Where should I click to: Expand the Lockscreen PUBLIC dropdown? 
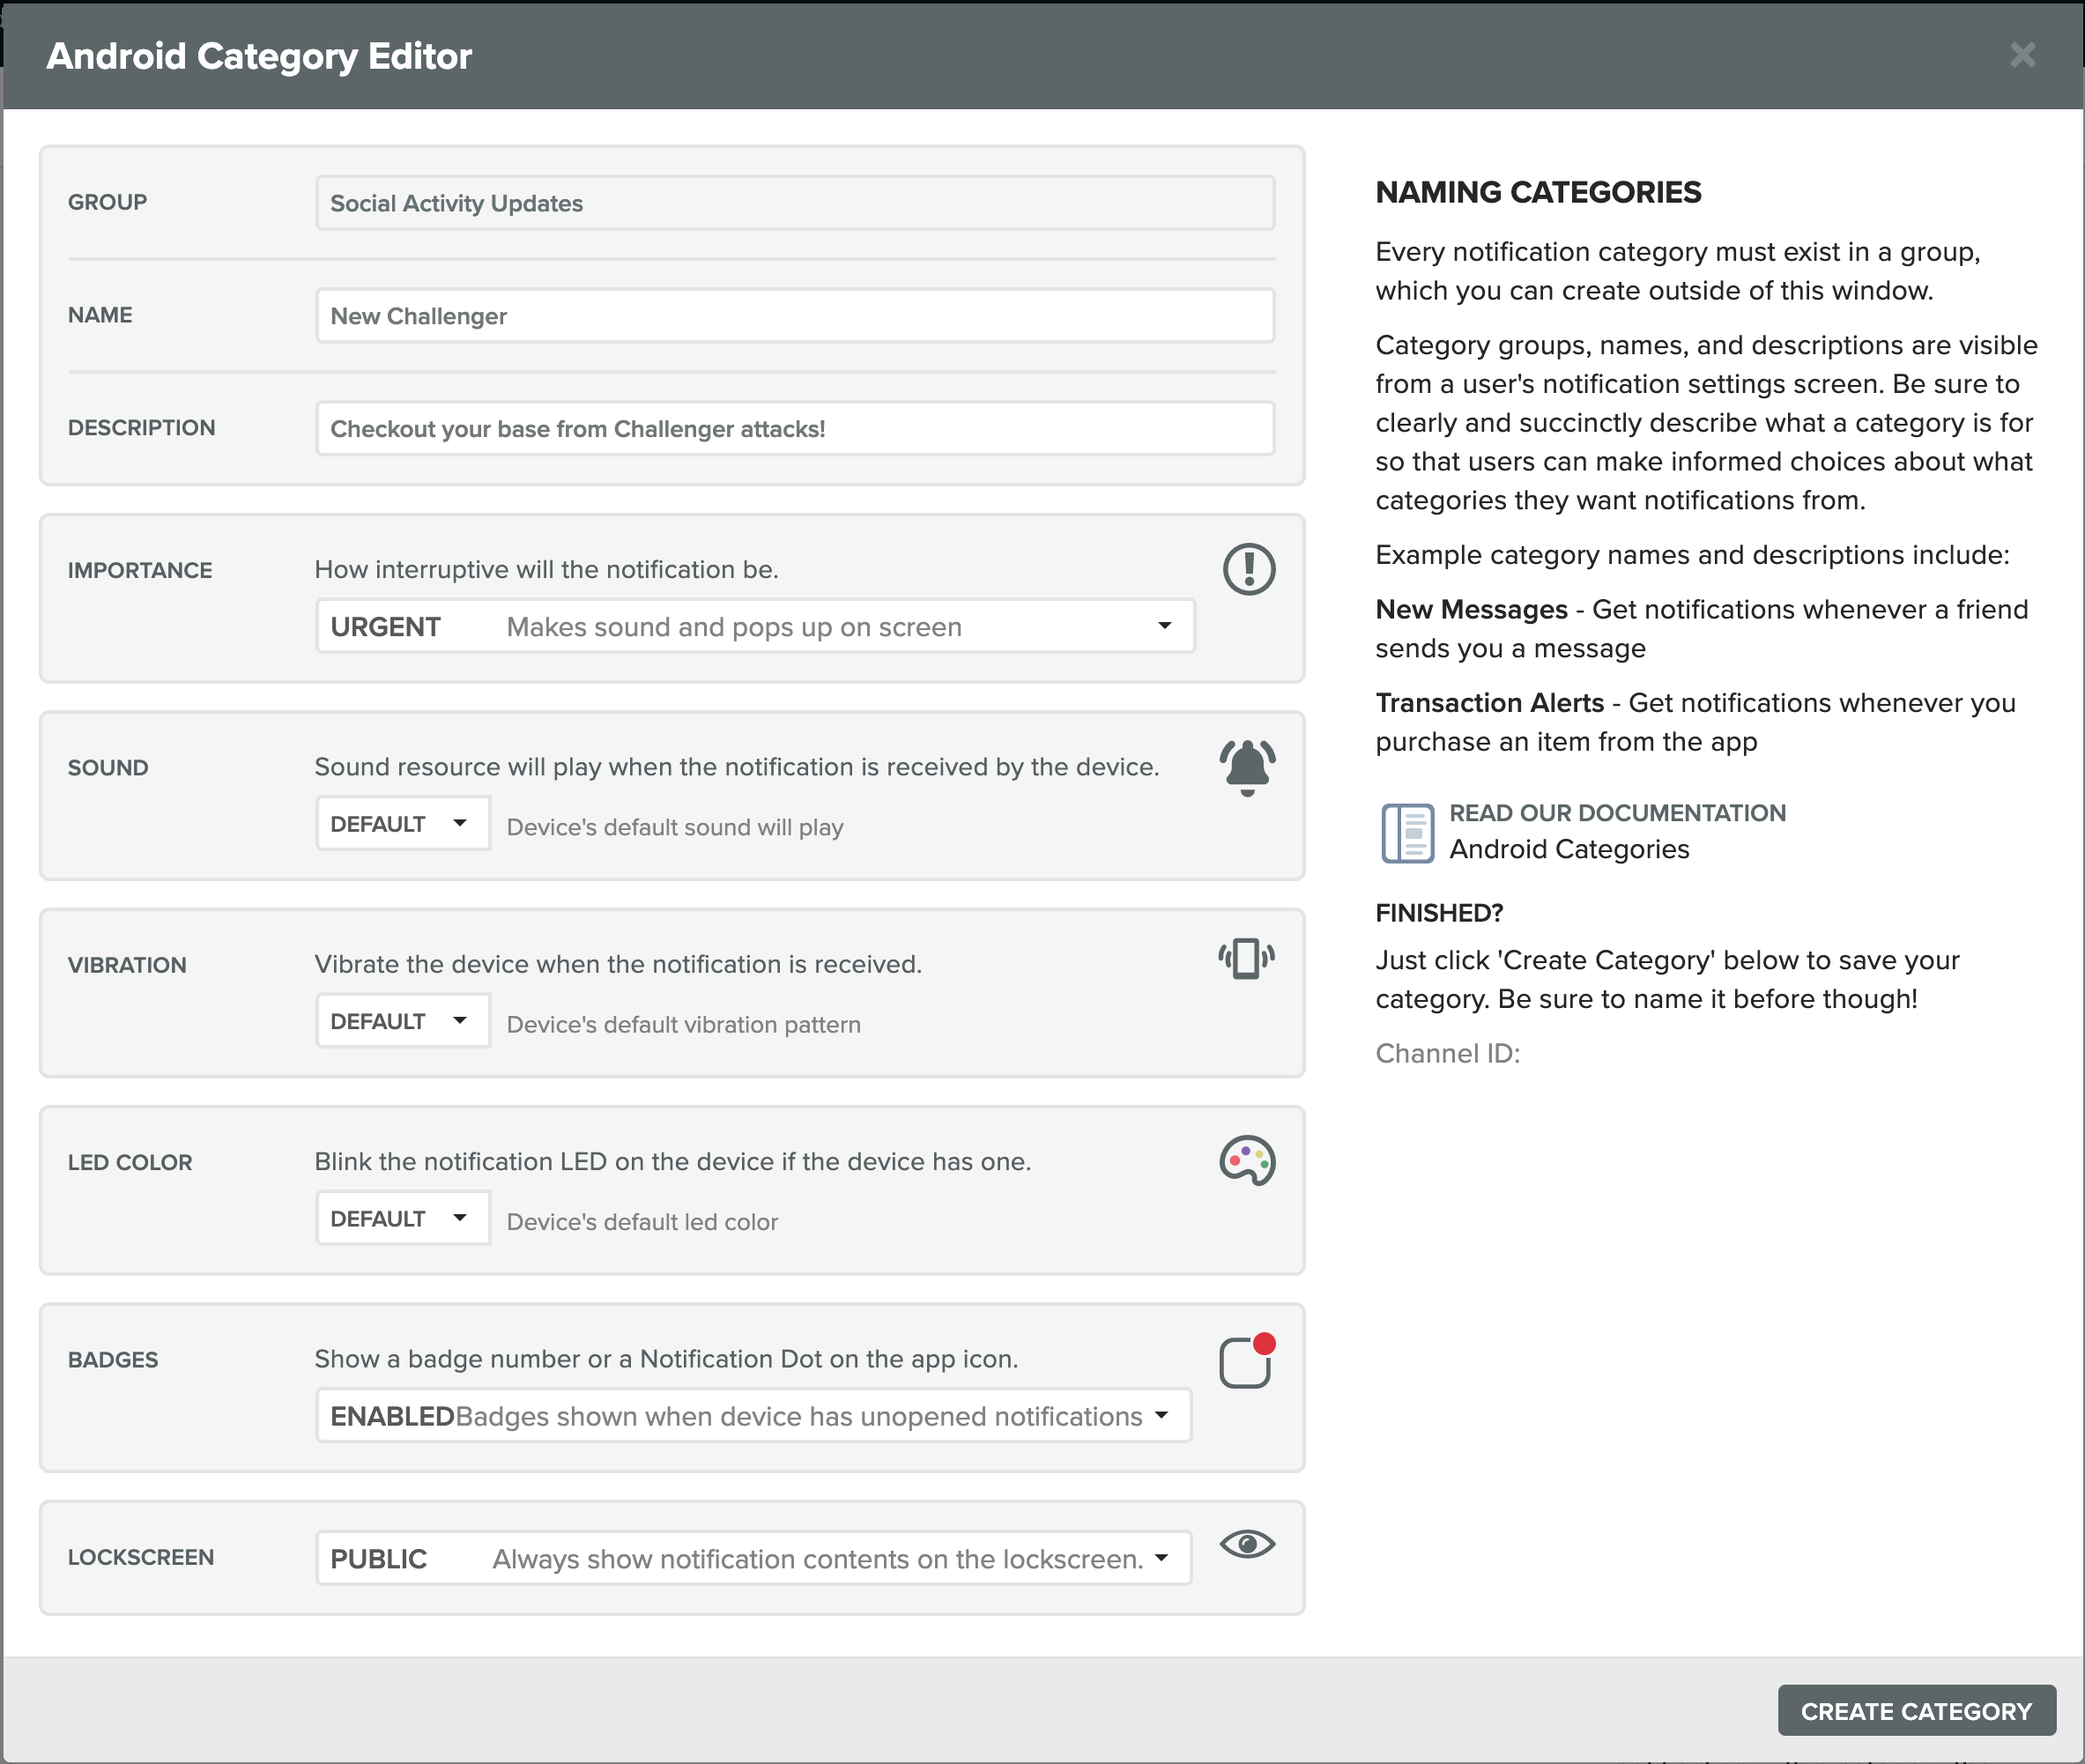point(753,1558)
